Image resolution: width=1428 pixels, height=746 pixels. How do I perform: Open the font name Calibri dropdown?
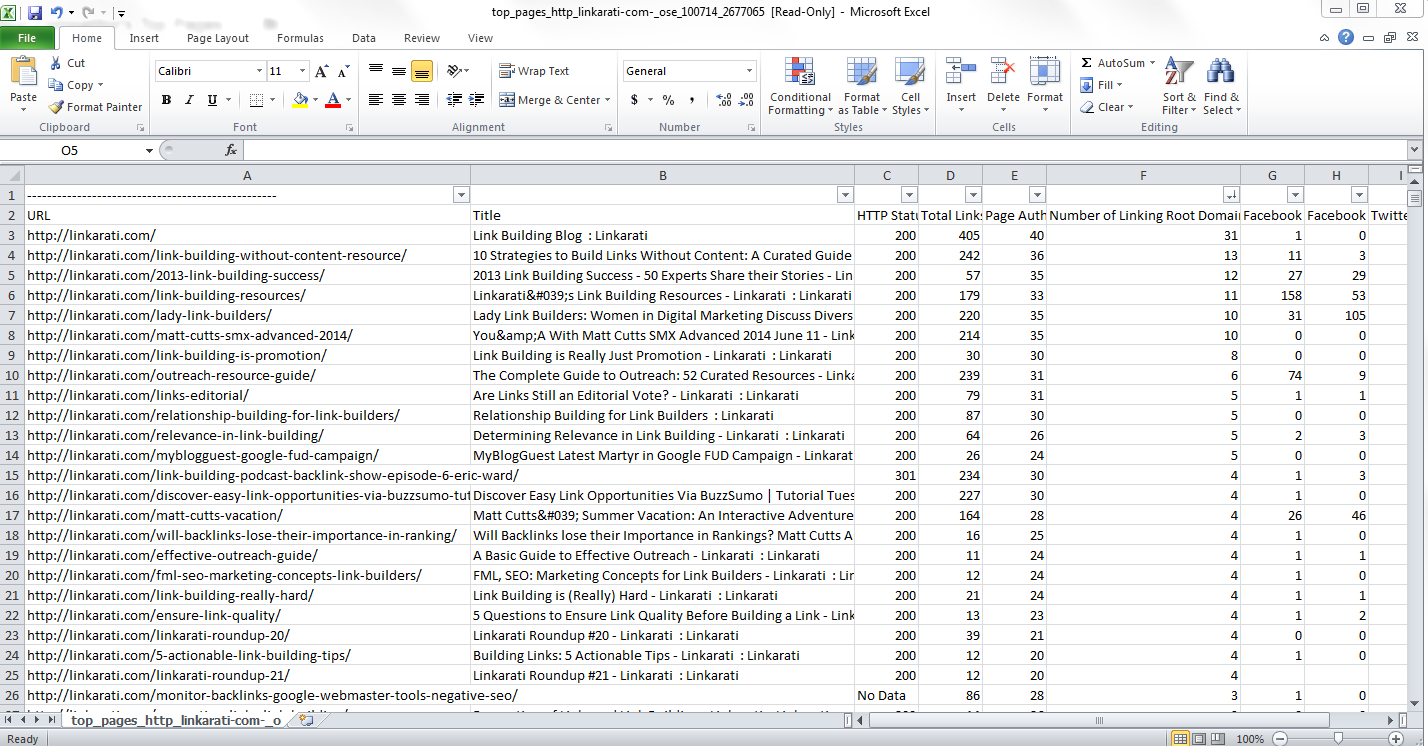pyautogui.click(x=260, y=71)
